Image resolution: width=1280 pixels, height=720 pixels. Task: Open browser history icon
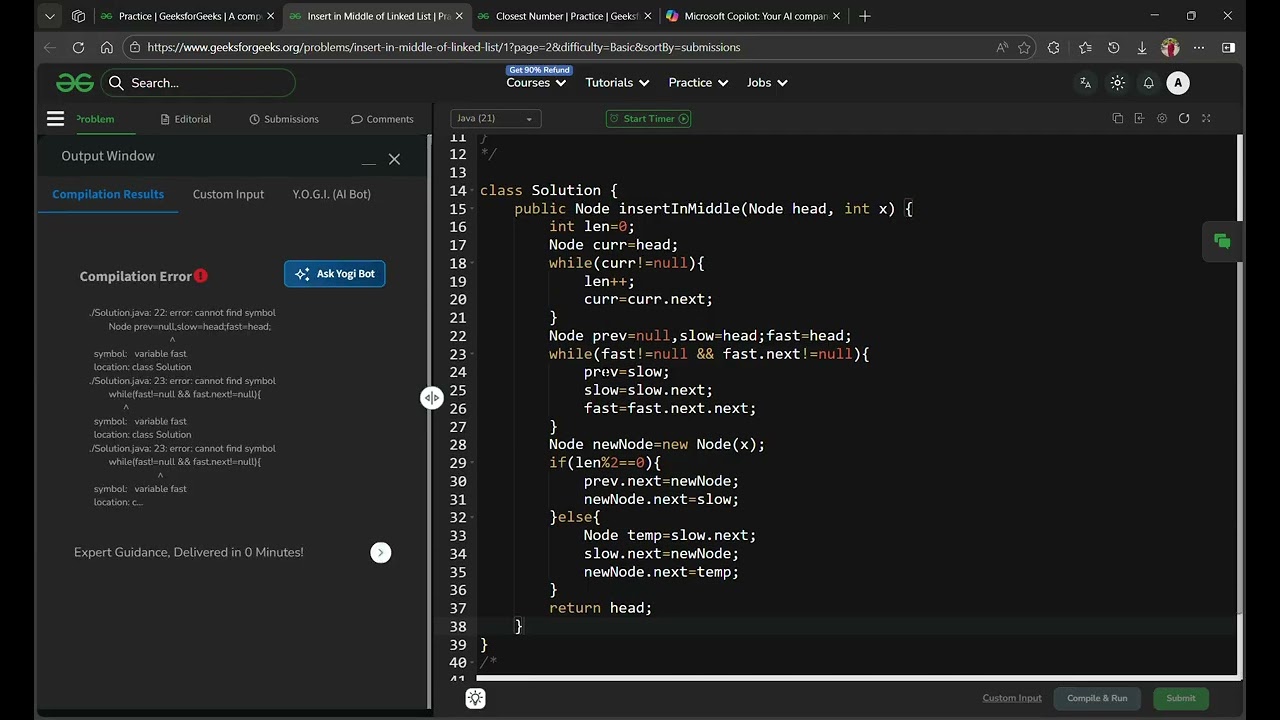(1113, 47)
